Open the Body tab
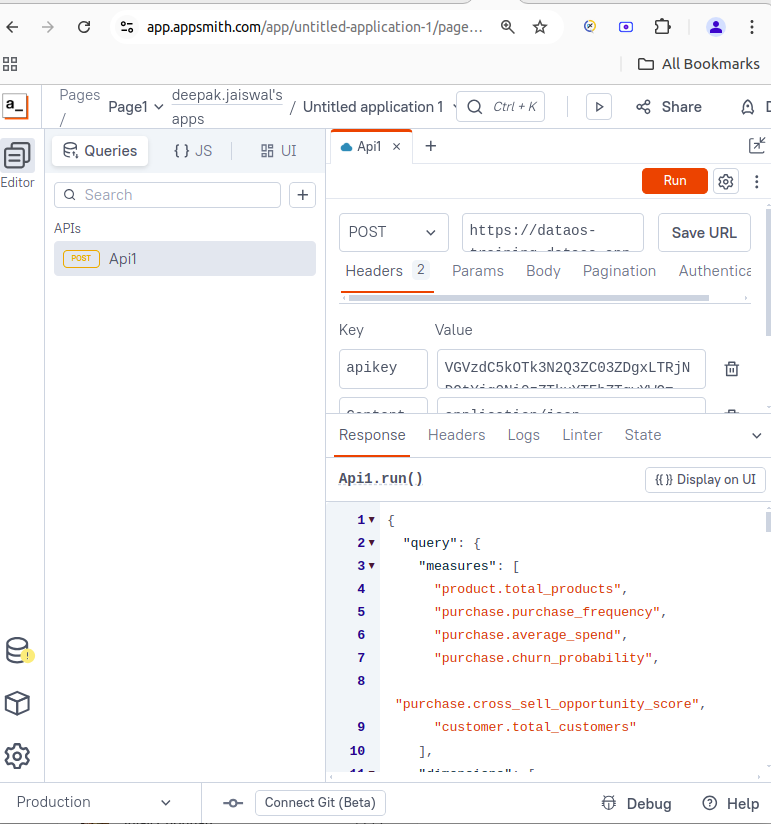The image size is (771, 824). 543,271
